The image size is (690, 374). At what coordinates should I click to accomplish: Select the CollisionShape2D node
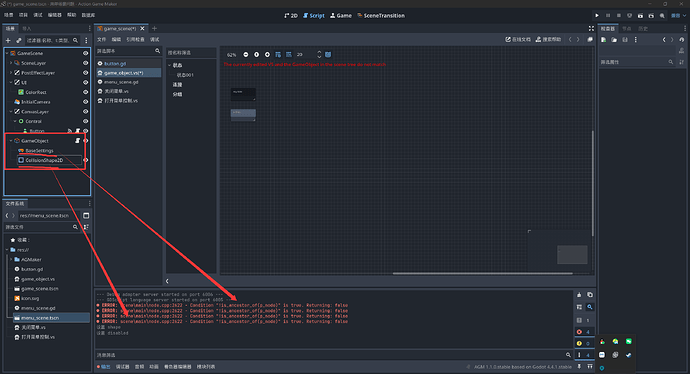click(x=44, y=160)
